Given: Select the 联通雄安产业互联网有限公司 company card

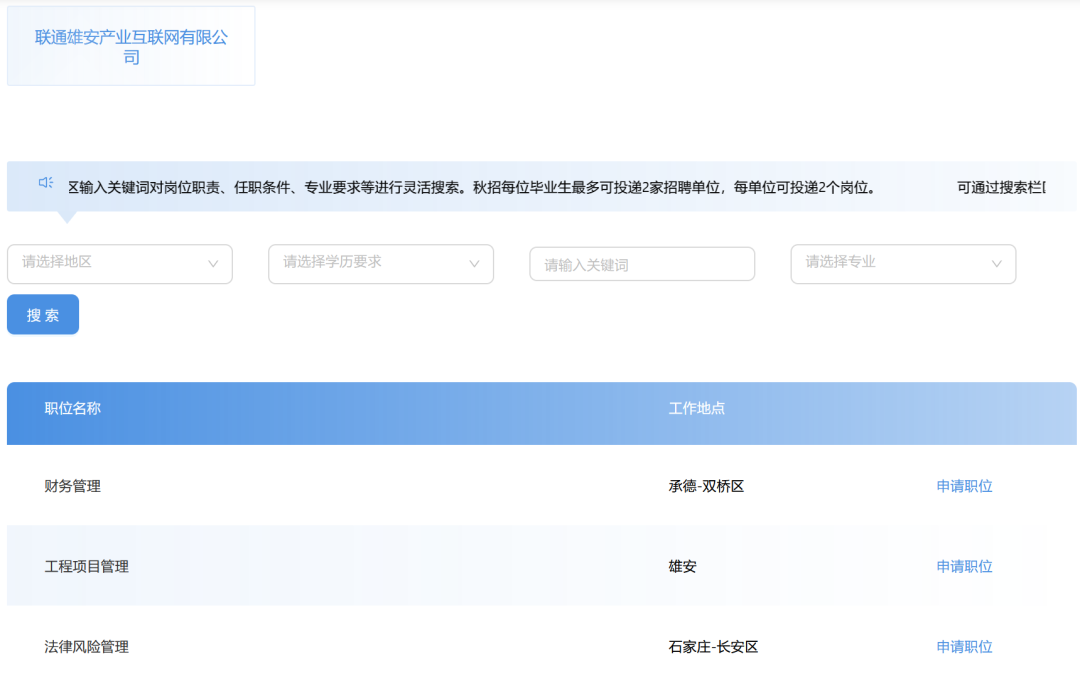Looking at the screenshot, I should [x=131, y=46].
